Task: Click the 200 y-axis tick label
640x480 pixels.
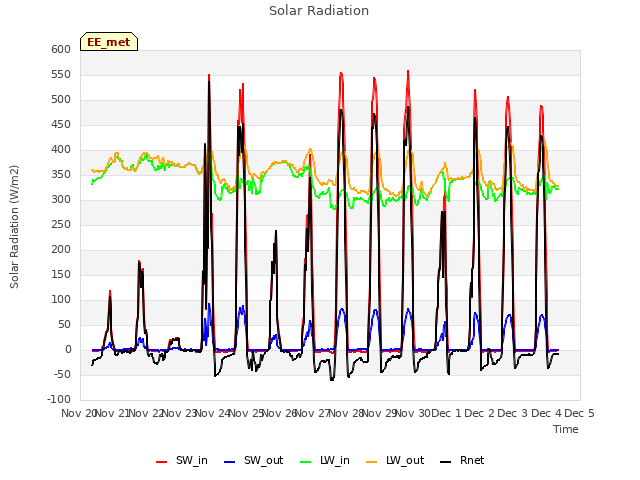Action: click(x=61, y=250)
